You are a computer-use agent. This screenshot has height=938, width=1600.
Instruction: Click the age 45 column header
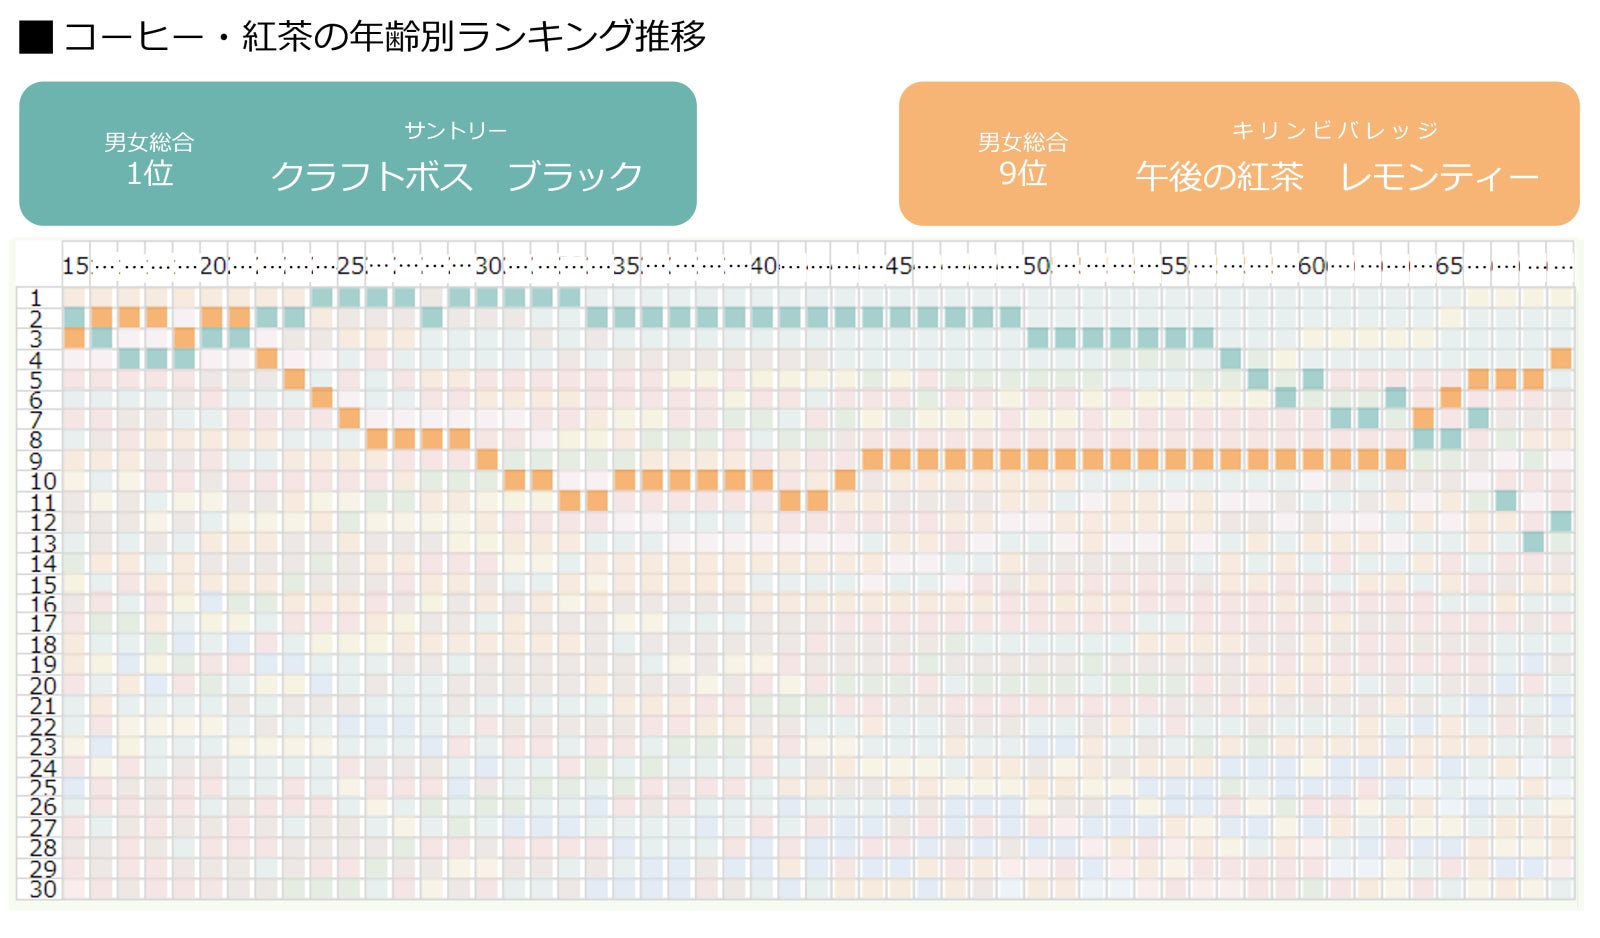pos(899,266)
